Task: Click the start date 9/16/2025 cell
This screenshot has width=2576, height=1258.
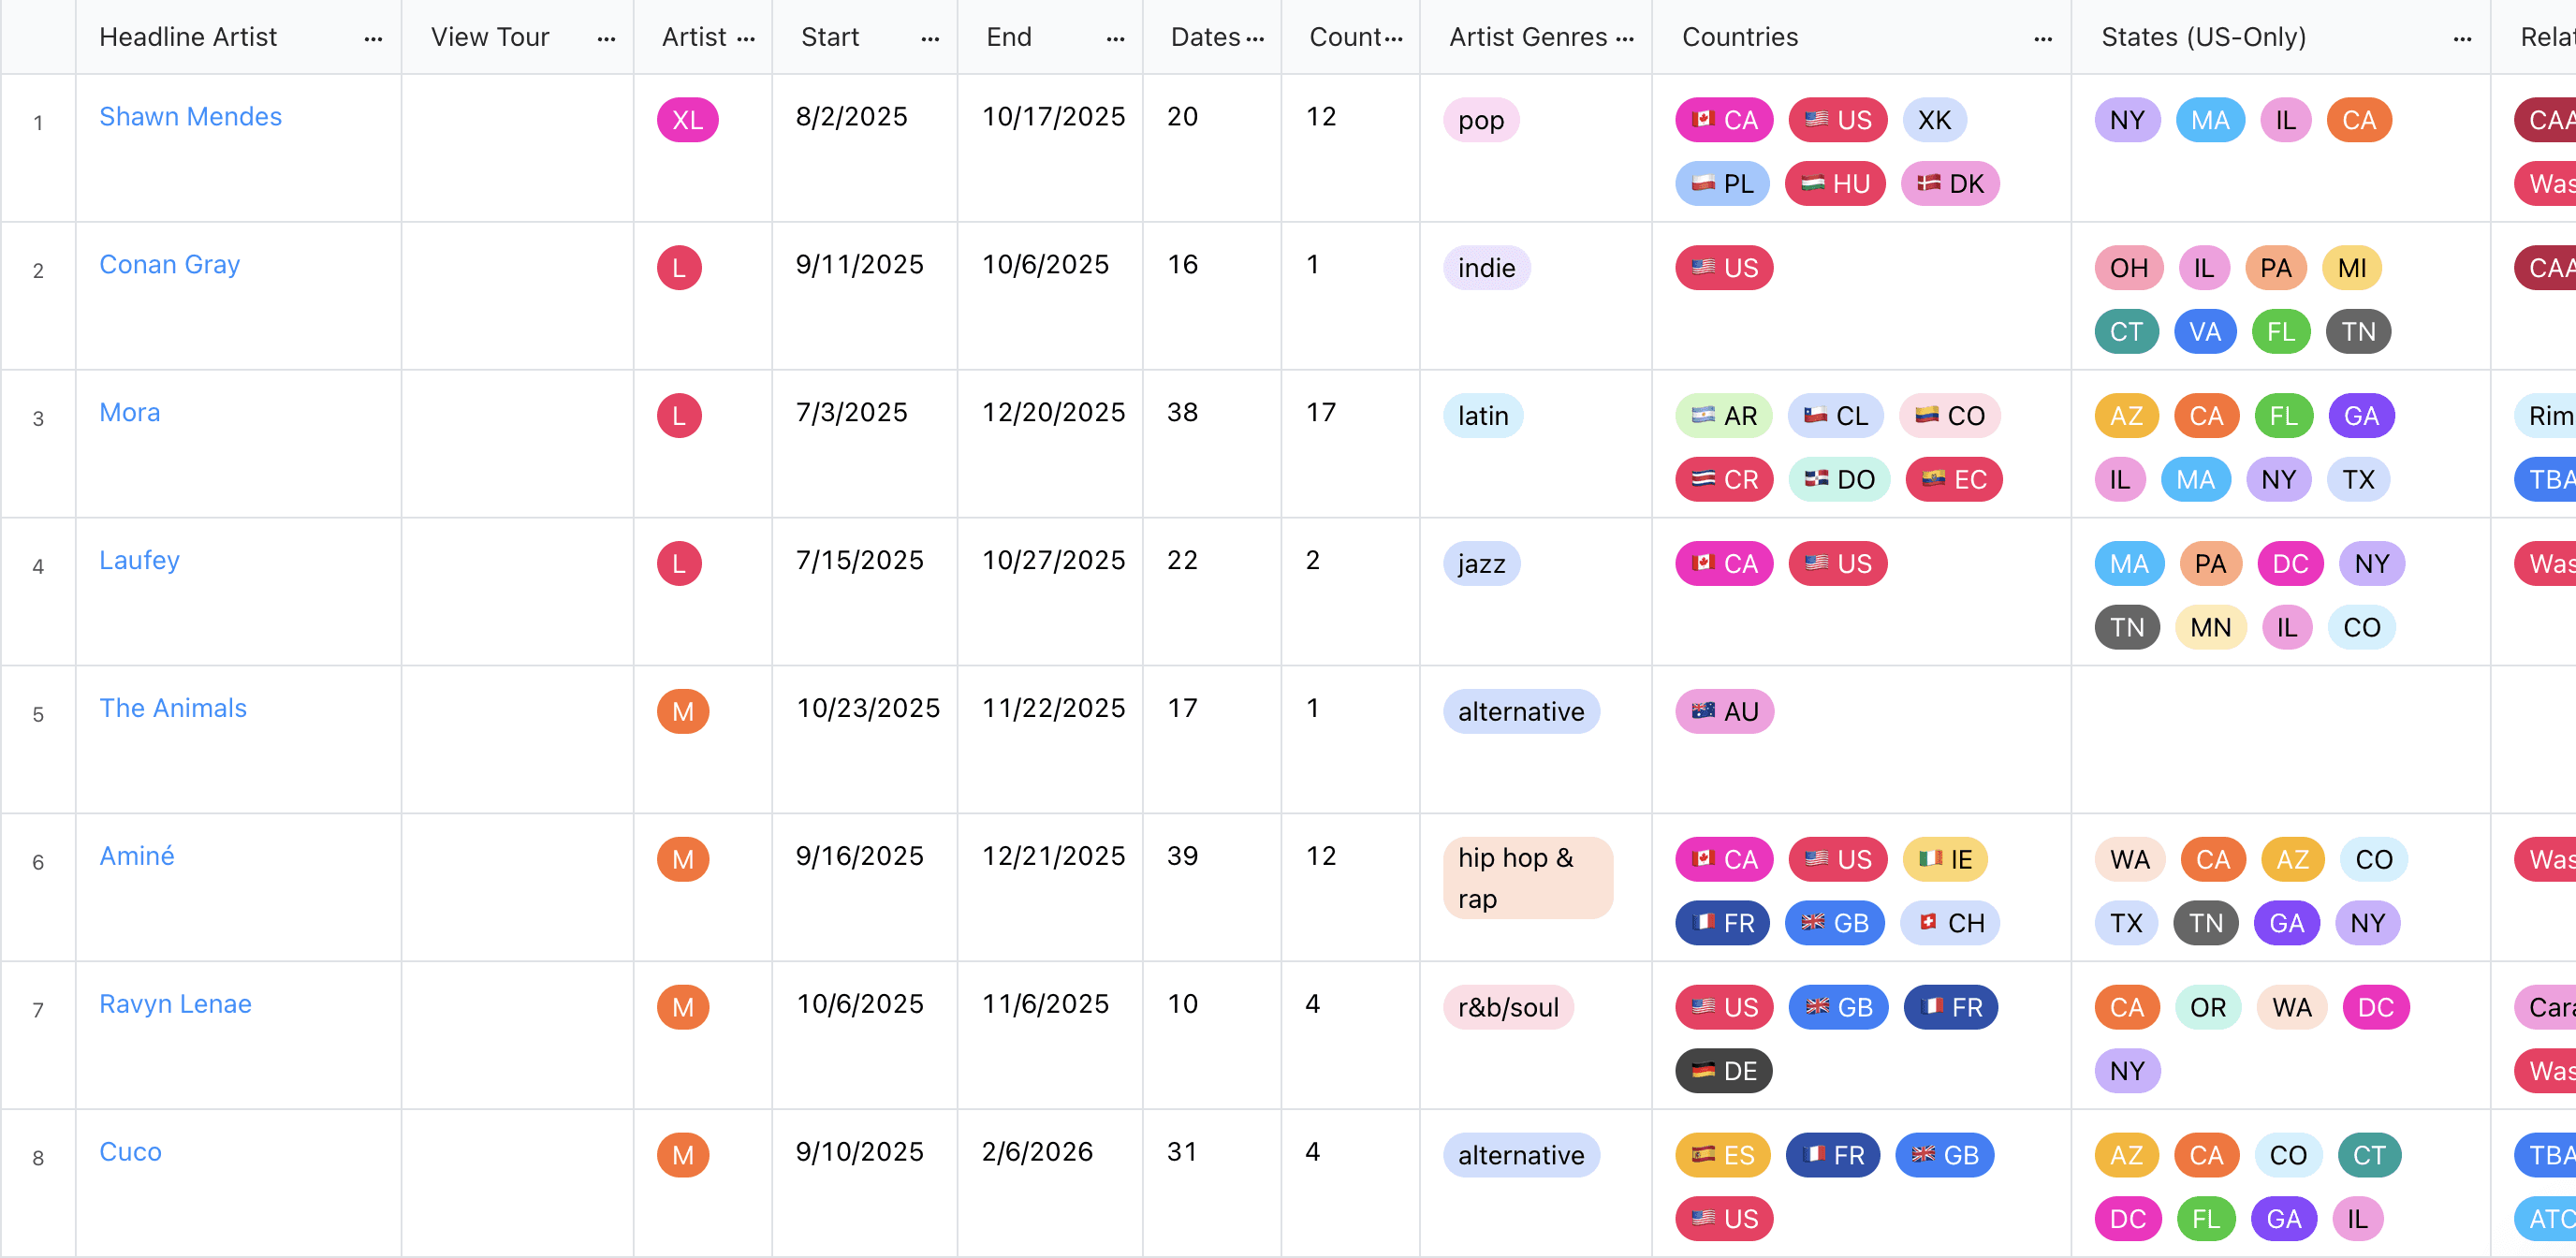Action: coord(864,888)
